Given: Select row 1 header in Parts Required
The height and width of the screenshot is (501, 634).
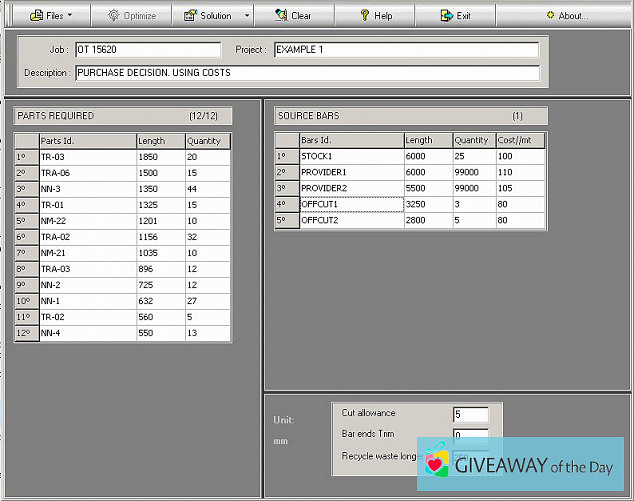Looking at the screenshot, I should pyautogui.click(x=25, y=157).
